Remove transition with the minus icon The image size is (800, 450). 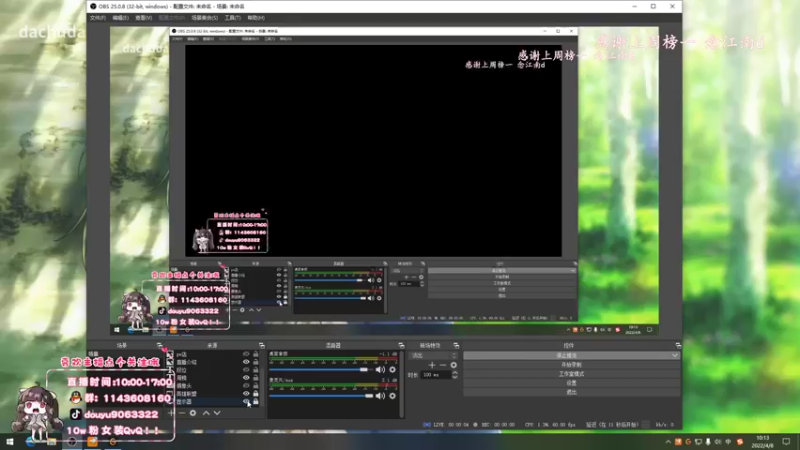pyautogui.click(x=443, y=365)
